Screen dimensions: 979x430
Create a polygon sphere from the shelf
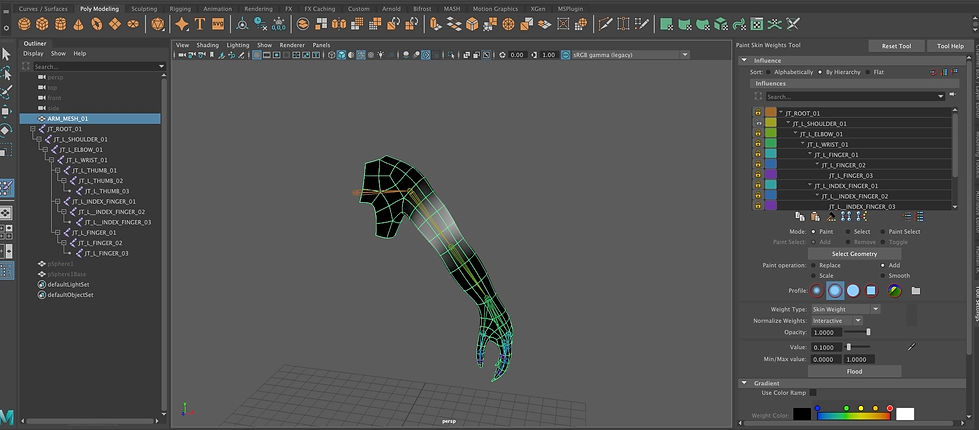pos(24,24)
